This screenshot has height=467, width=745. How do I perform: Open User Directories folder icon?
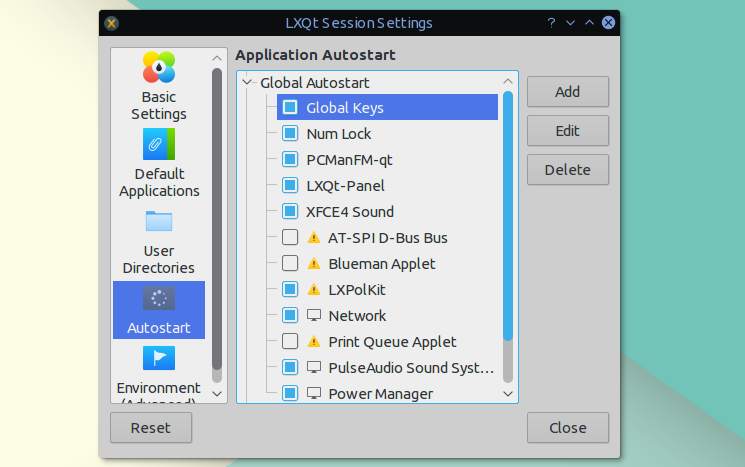point(159,221)
